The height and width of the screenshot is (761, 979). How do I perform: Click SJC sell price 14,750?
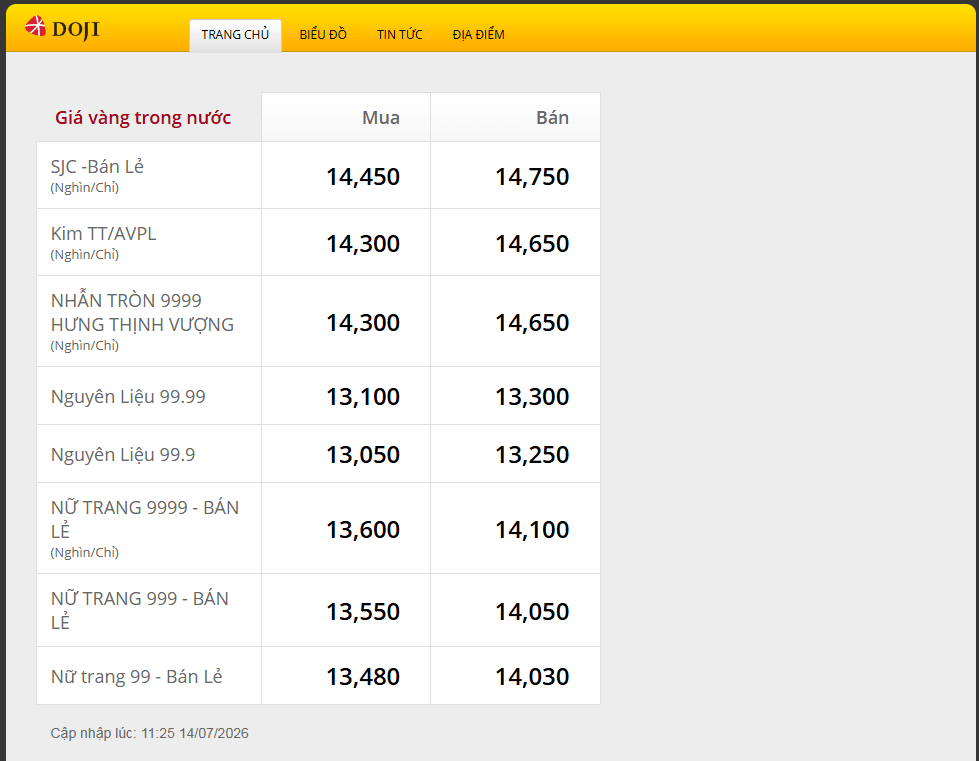pos(532,177)
